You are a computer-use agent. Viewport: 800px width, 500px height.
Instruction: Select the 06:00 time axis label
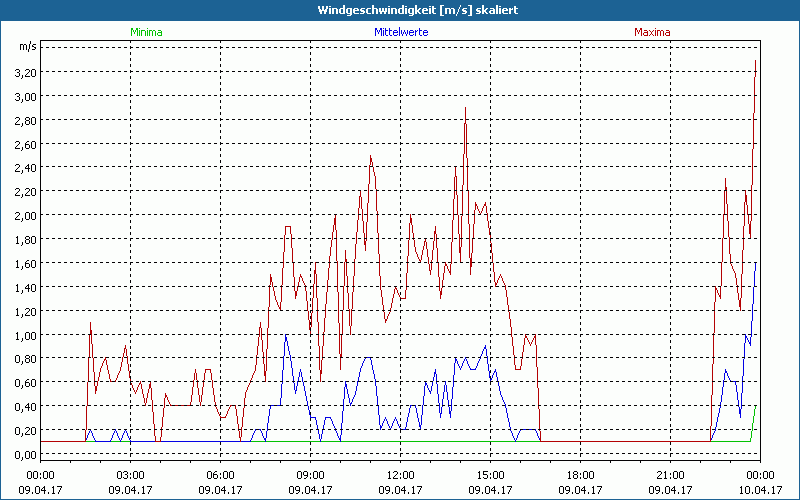coord(221,475)
